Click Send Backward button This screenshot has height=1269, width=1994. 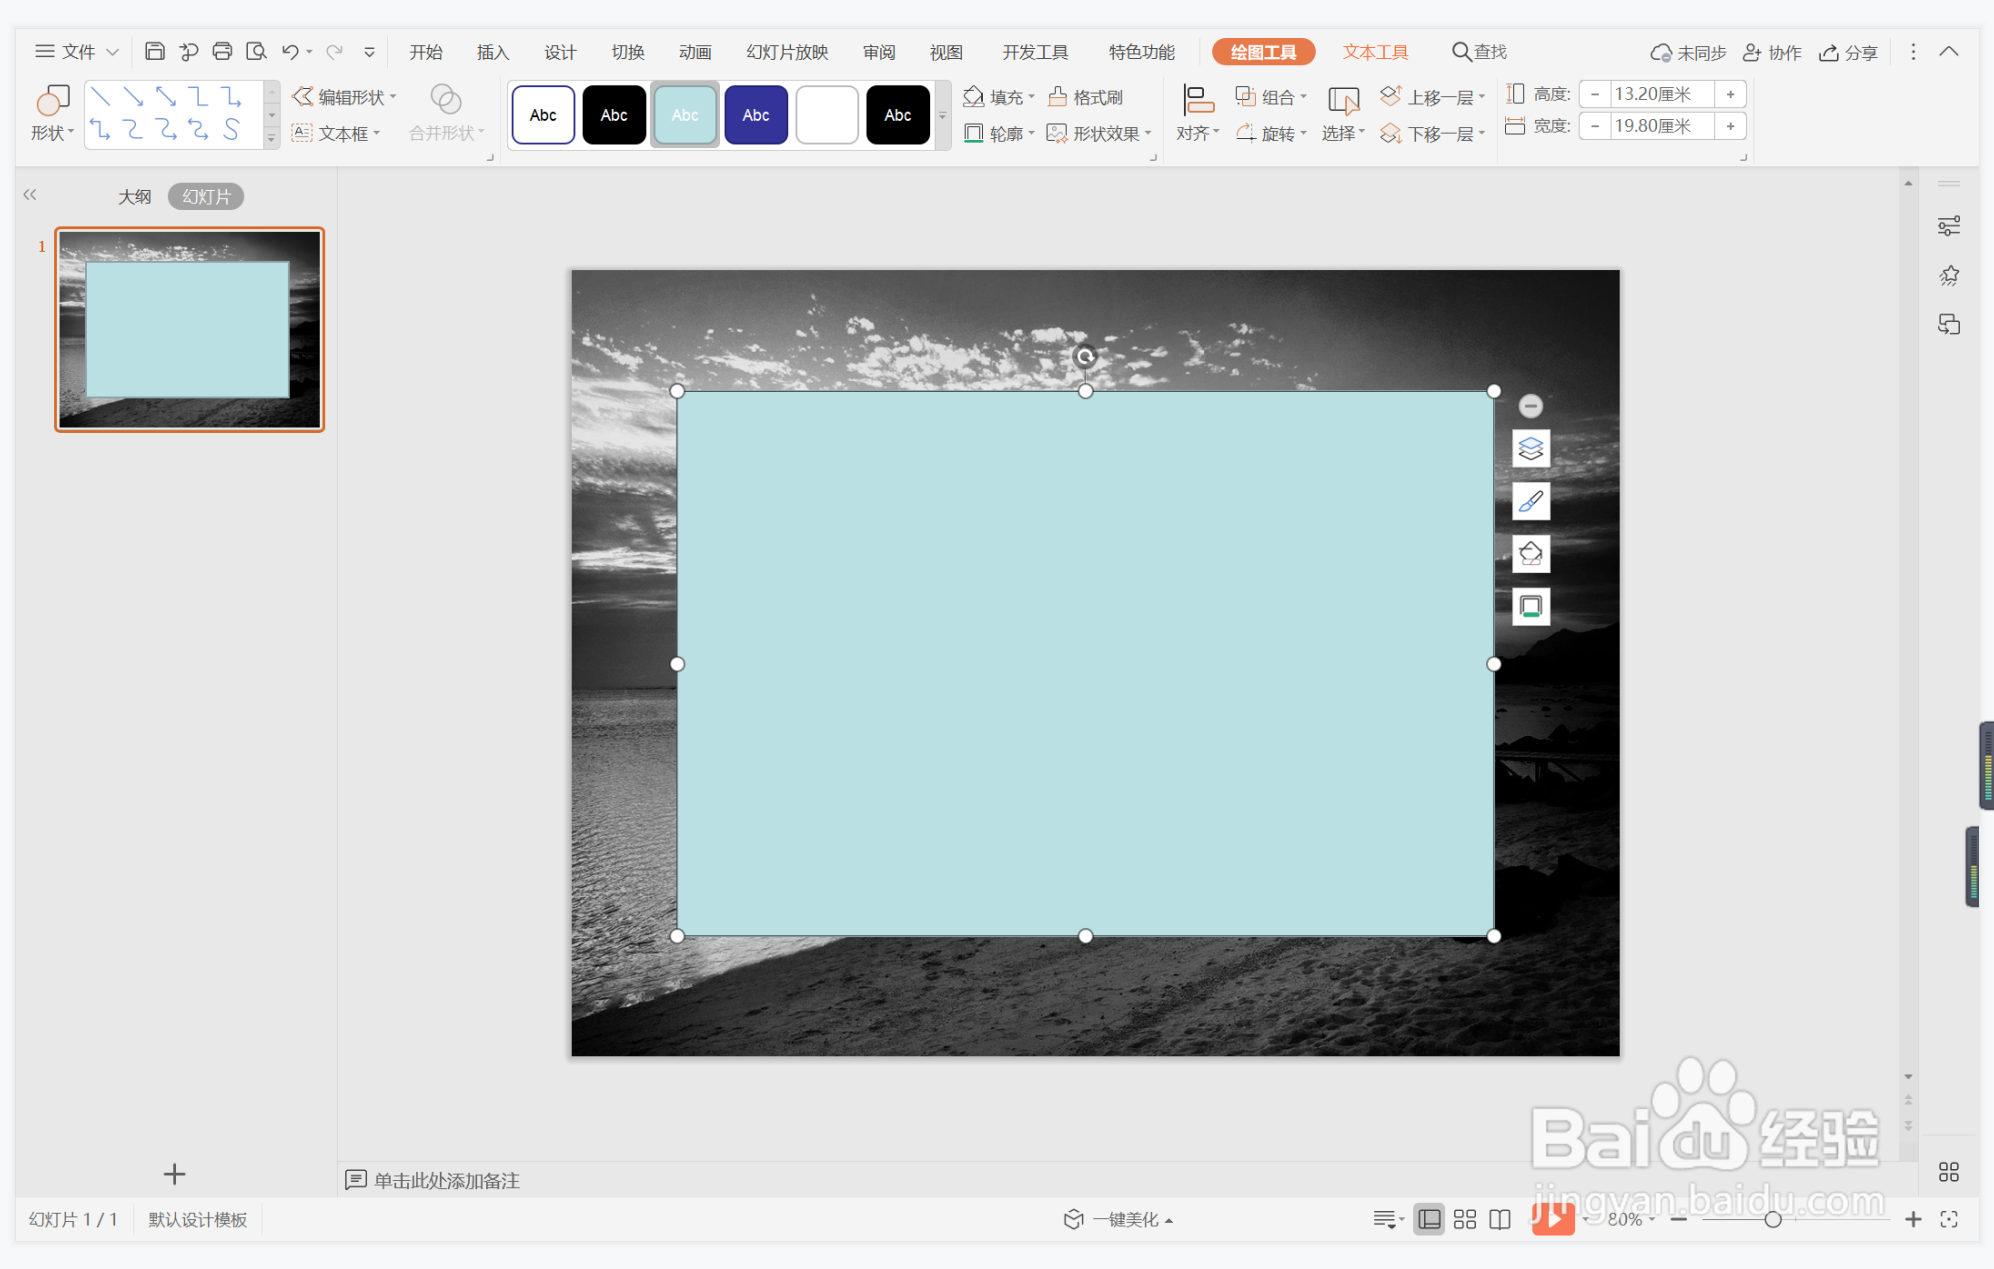(x=1432, y=133)
